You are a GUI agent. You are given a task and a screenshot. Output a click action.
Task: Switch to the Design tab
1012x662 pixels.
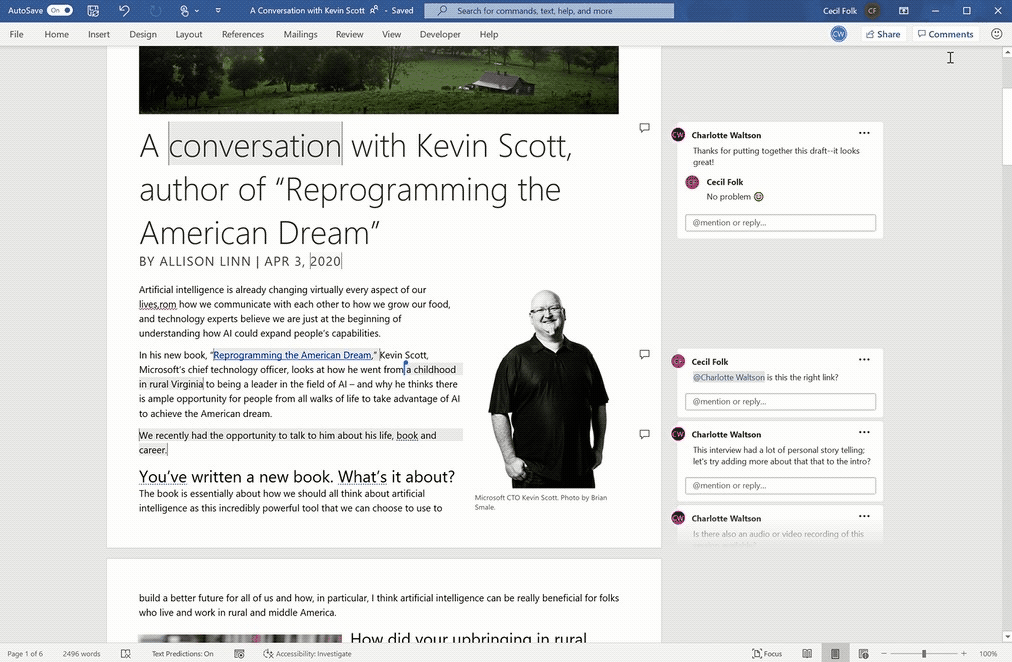(143, 34)
